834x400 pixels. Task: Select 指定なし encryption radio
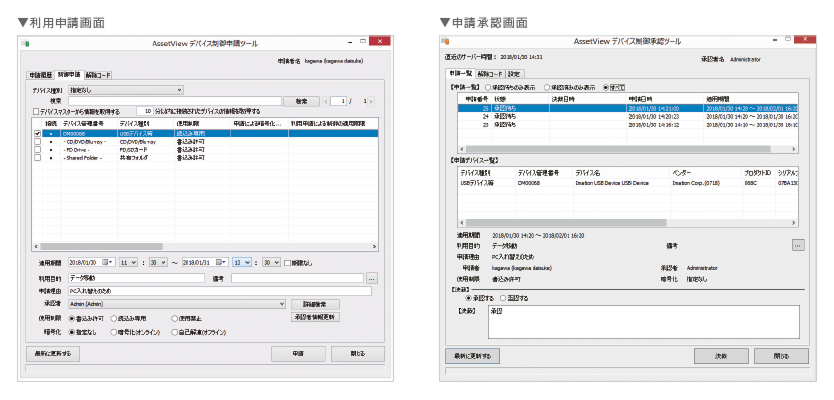[x=72, y=332]
